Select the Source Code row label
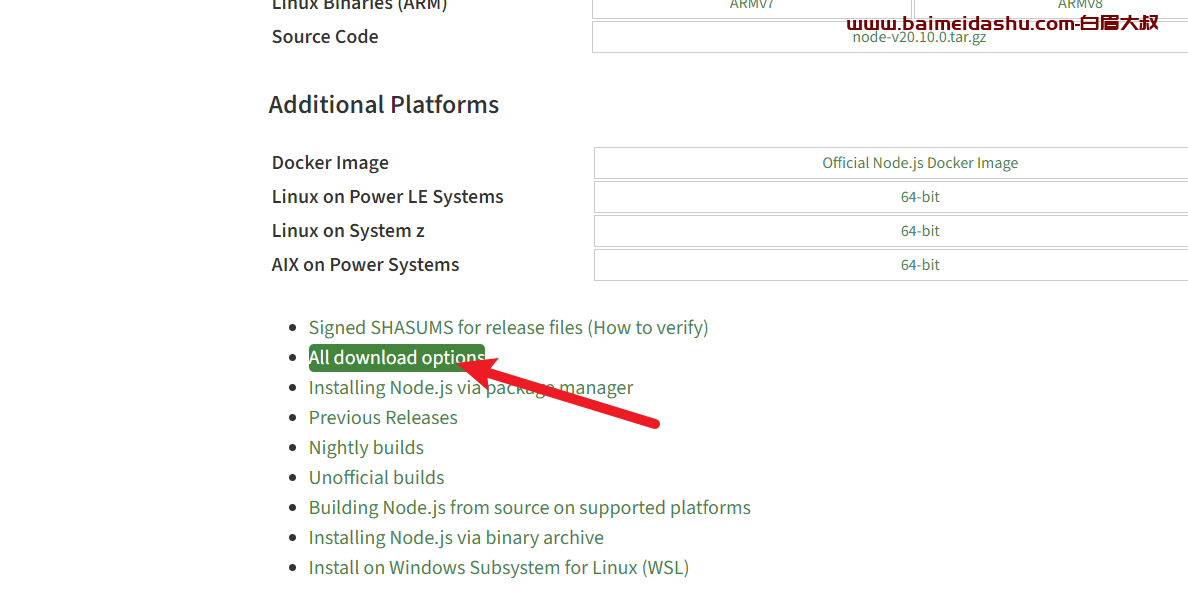The image size is (1188, 610). [325, 37]
